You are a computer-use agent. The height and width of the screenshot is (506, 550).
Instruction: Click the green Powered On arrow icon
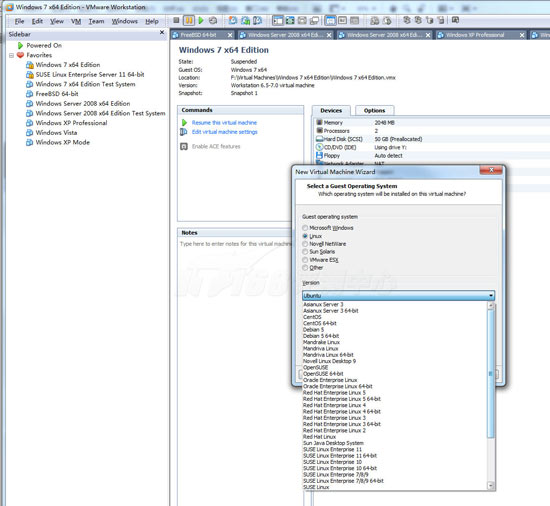tap(20, 45)
